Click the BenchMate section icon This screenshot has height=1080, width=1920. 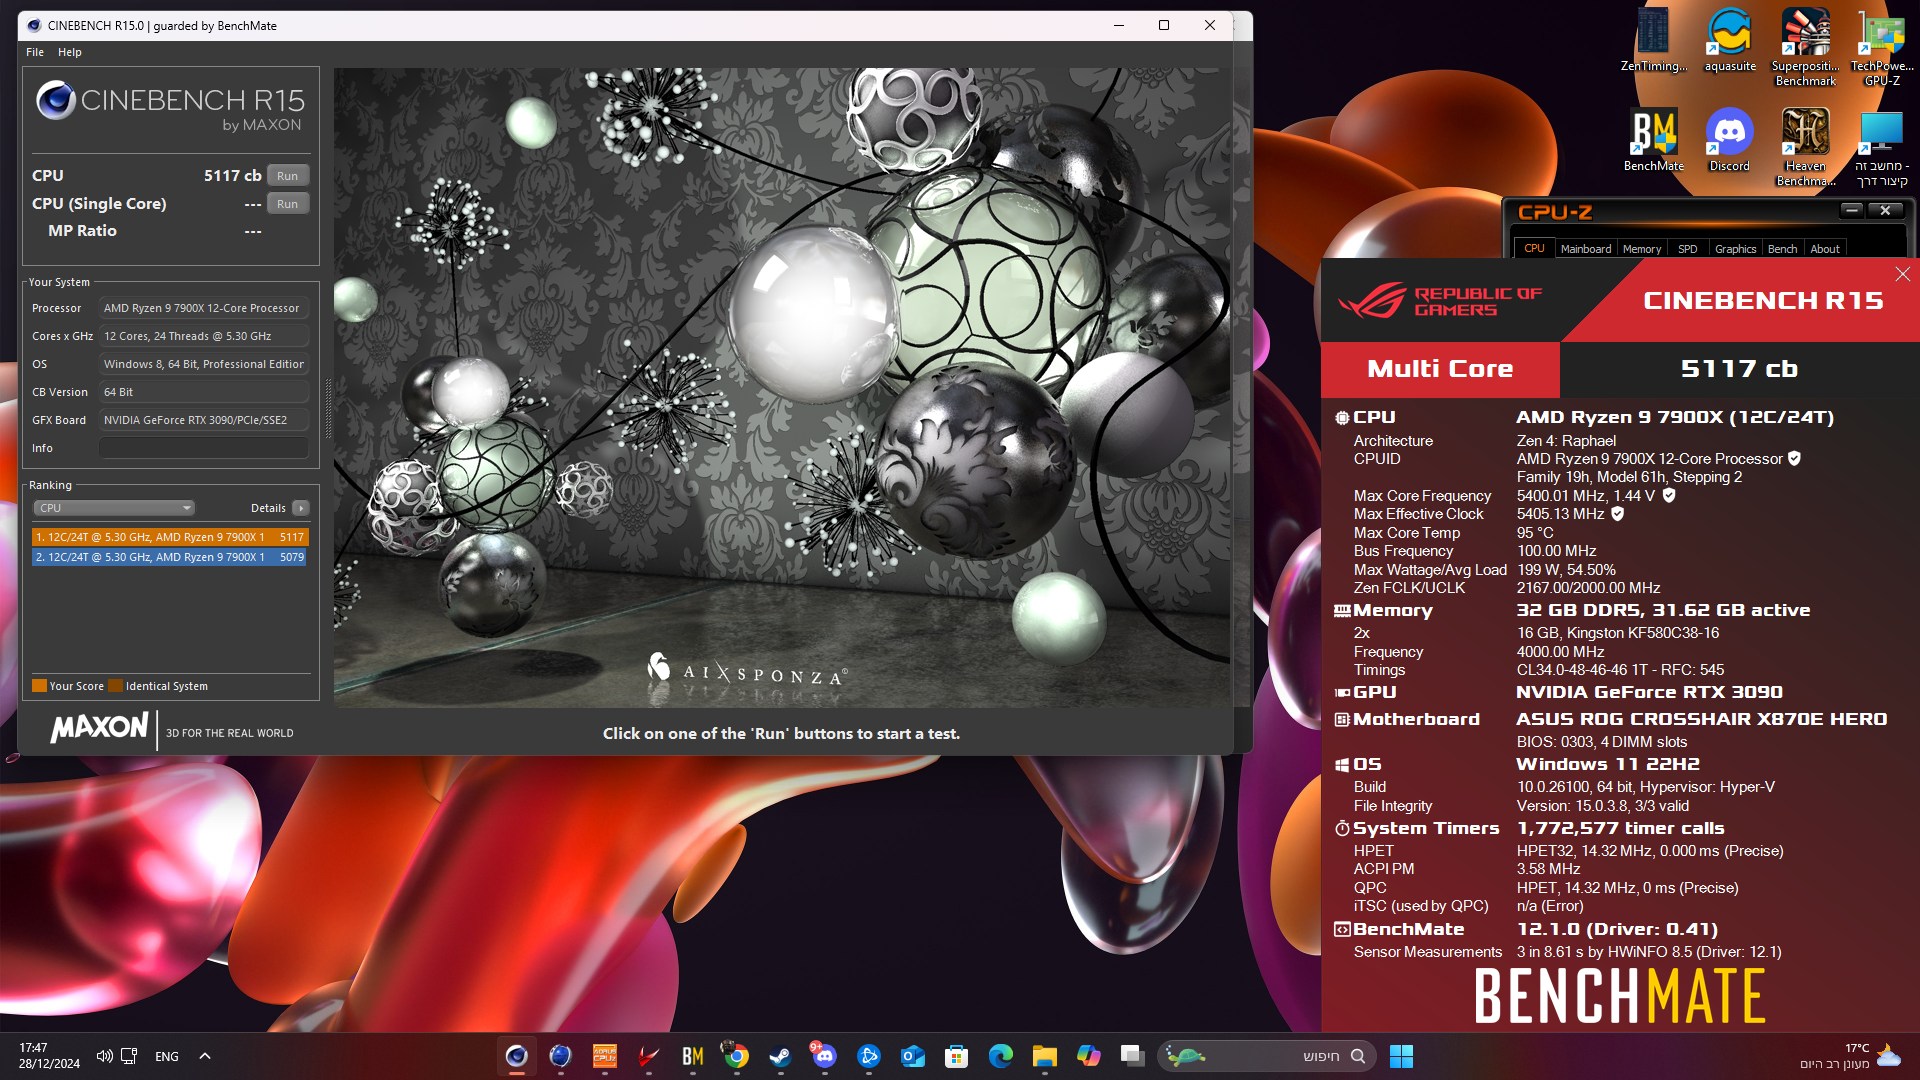[x=1342, y=929]
